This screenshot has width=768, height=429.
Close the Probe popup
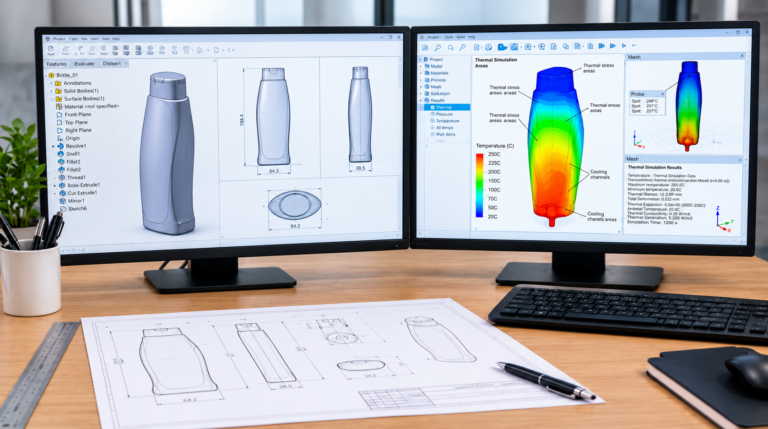[x=663, y=94]
